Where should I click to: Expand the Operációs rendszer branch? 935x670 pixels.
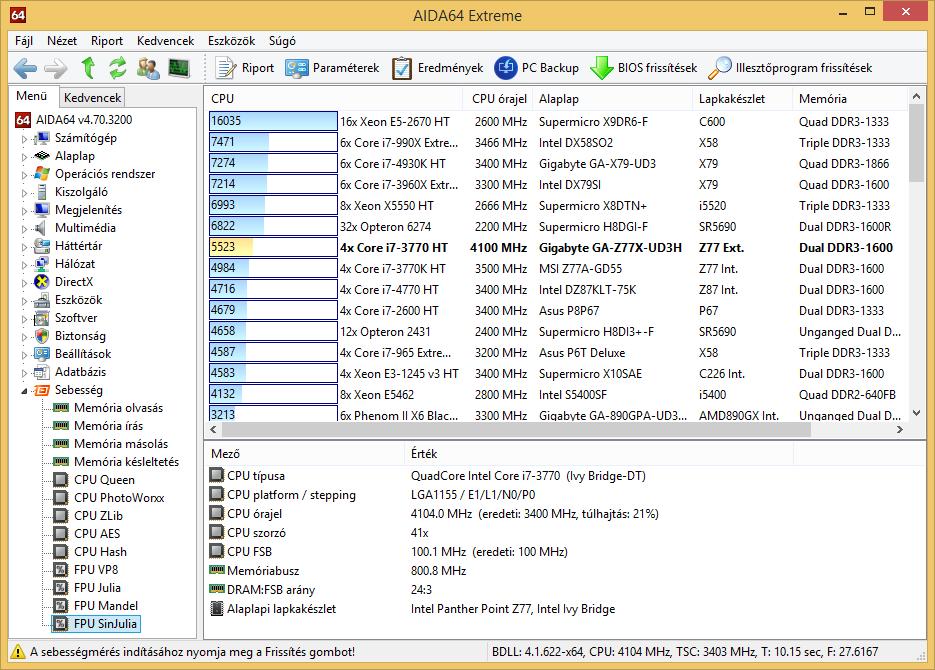click(x=24, y=175)
